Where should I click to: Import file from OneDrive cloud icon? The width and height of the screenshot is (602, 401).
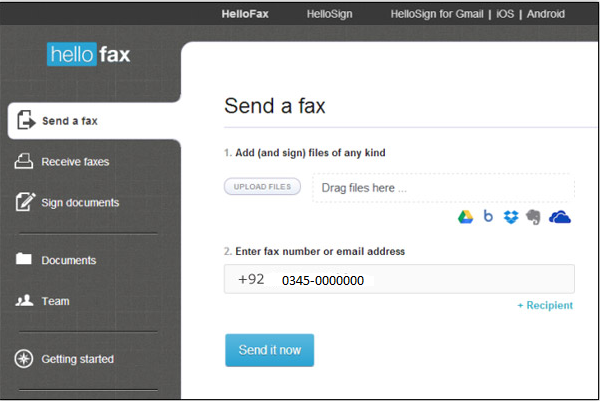pyautogui.click(x=560, y=217)
